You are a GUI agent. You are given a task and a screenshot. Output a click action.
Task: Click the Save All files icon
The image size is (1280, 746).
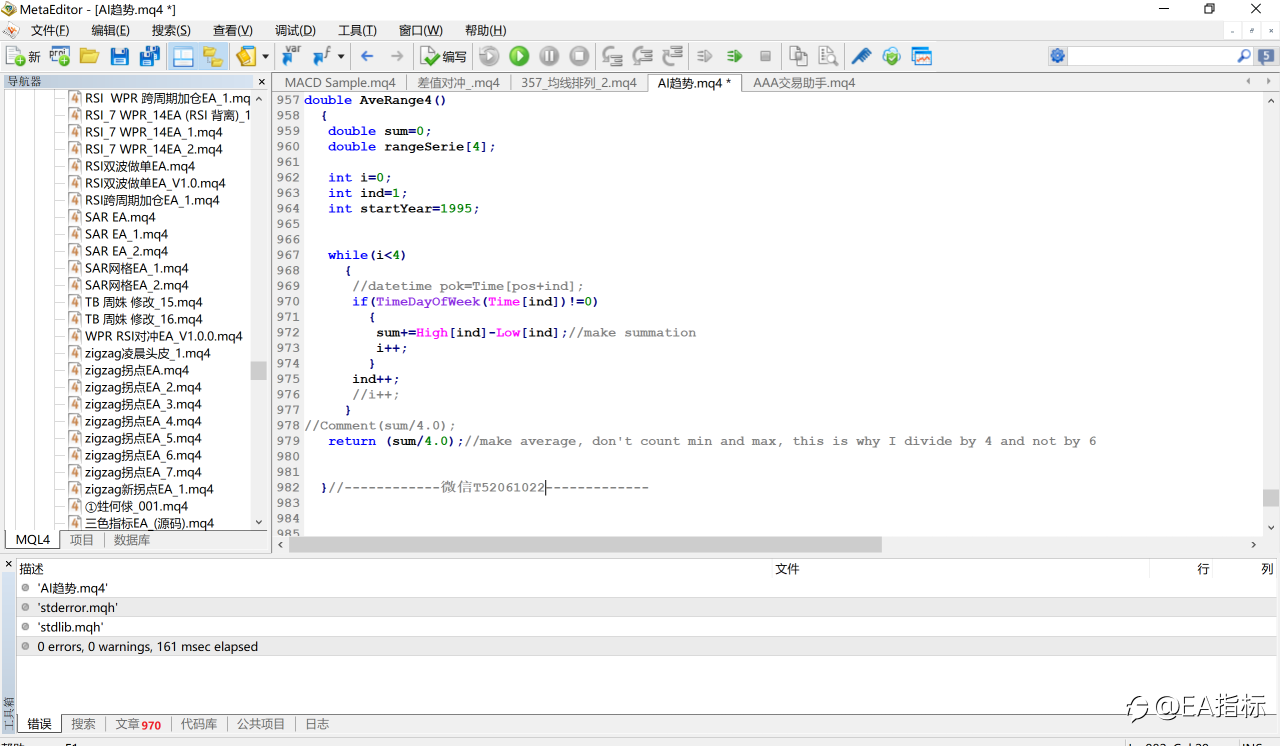pos(149,56)
